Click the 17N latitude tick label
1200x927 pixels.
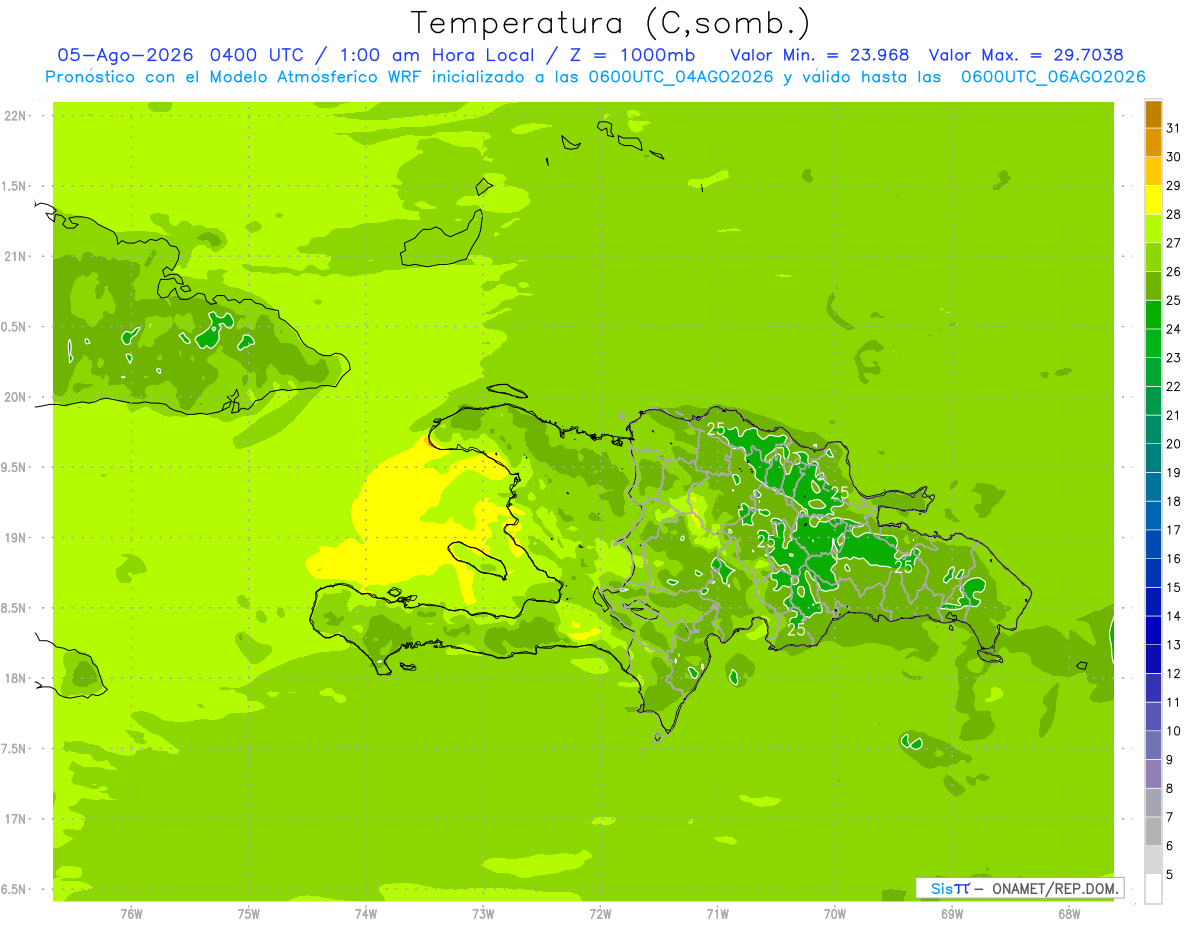tap(14, 819)
